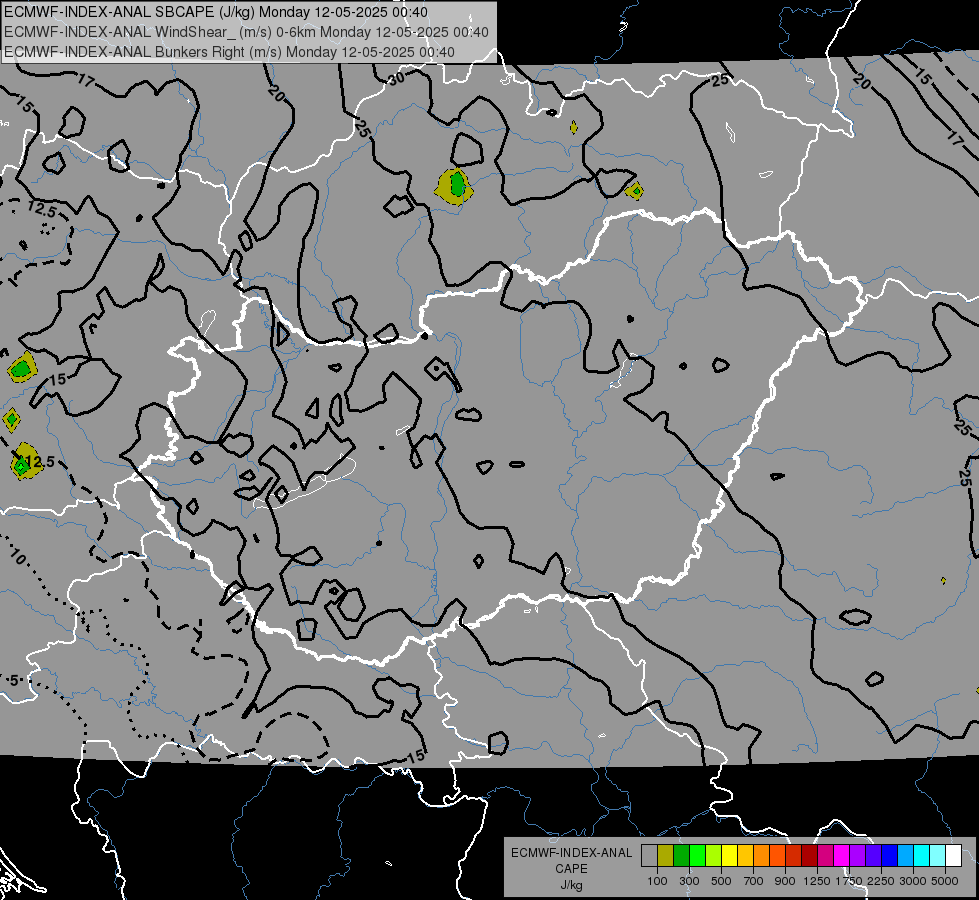Image resolution: width=979 pixels, height=900 pixels.
Task: Select the magenta legend swatch
Action: 842,855
